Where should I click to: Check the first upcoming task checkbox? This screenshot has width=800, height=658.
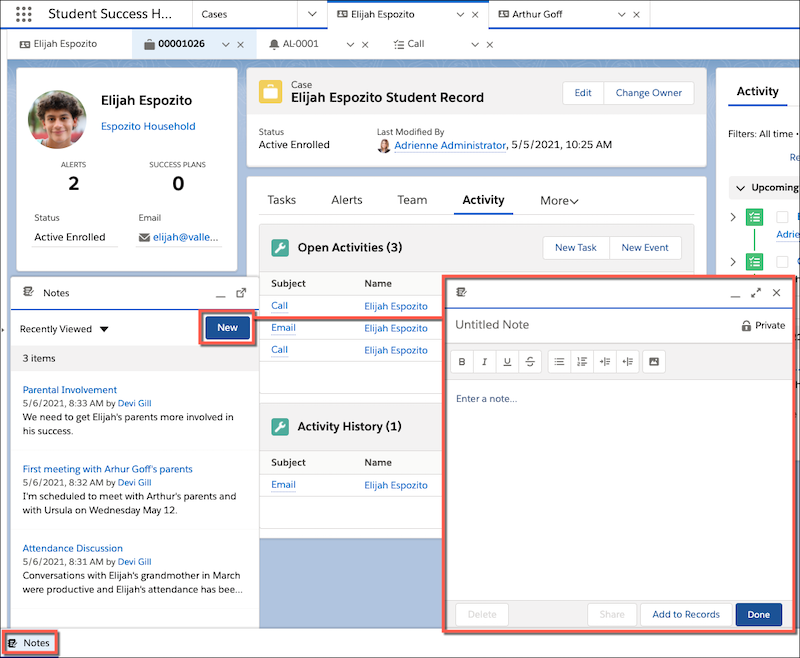click(x=782, y=217)
